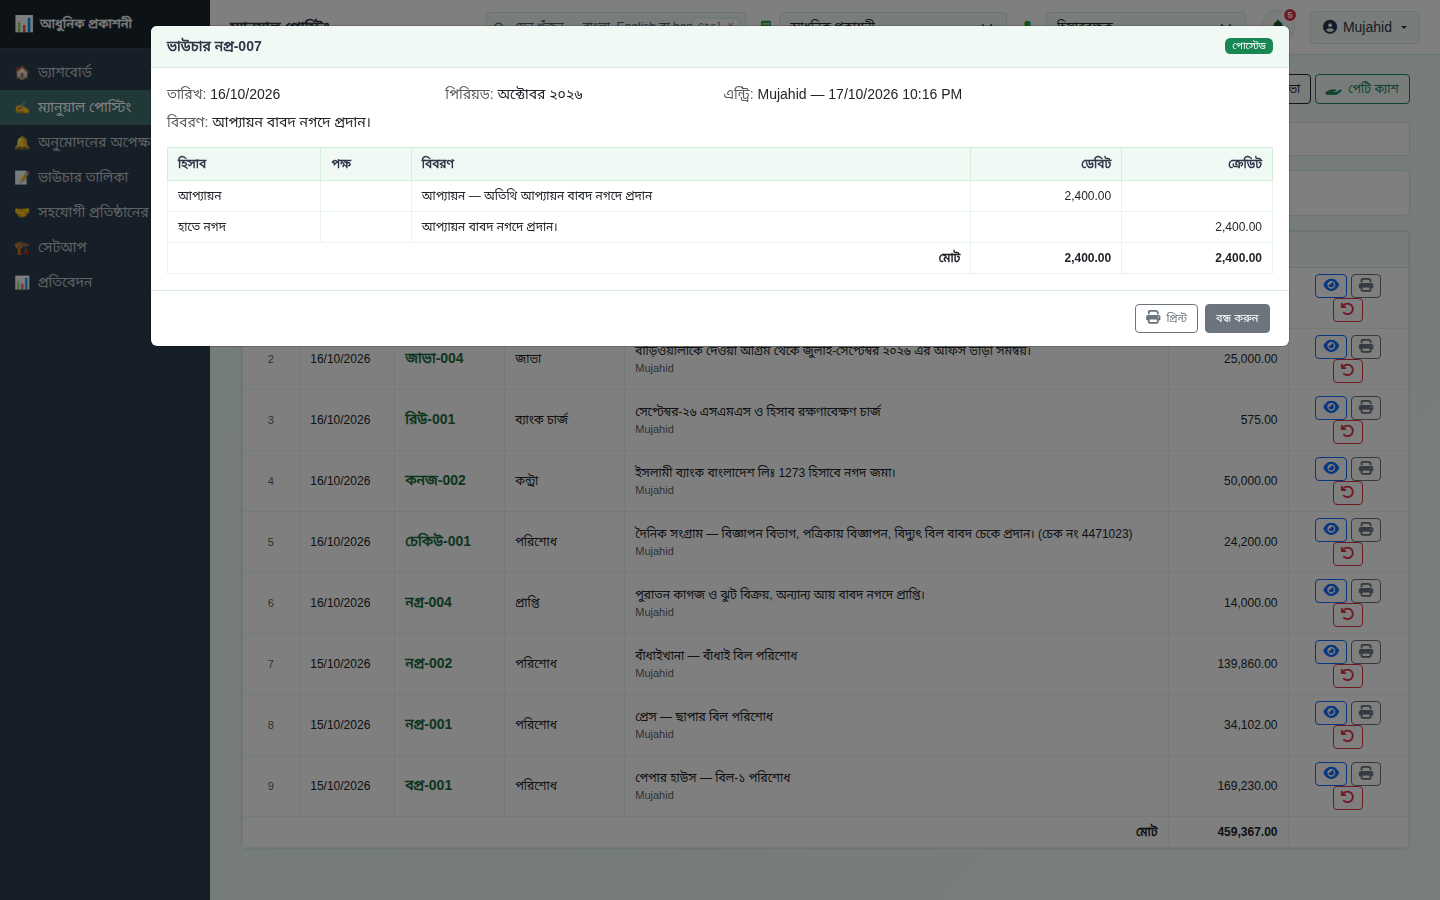1440x900 pixels.
Task: Open voucher link বপ্র-001
Action: pos(428,785)
